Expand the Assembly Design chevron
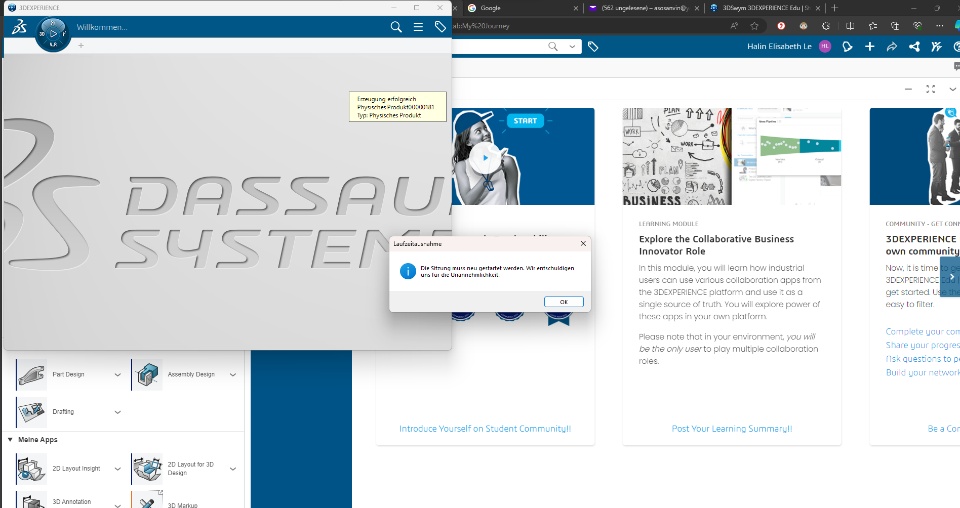 click(x=233, y=375)
